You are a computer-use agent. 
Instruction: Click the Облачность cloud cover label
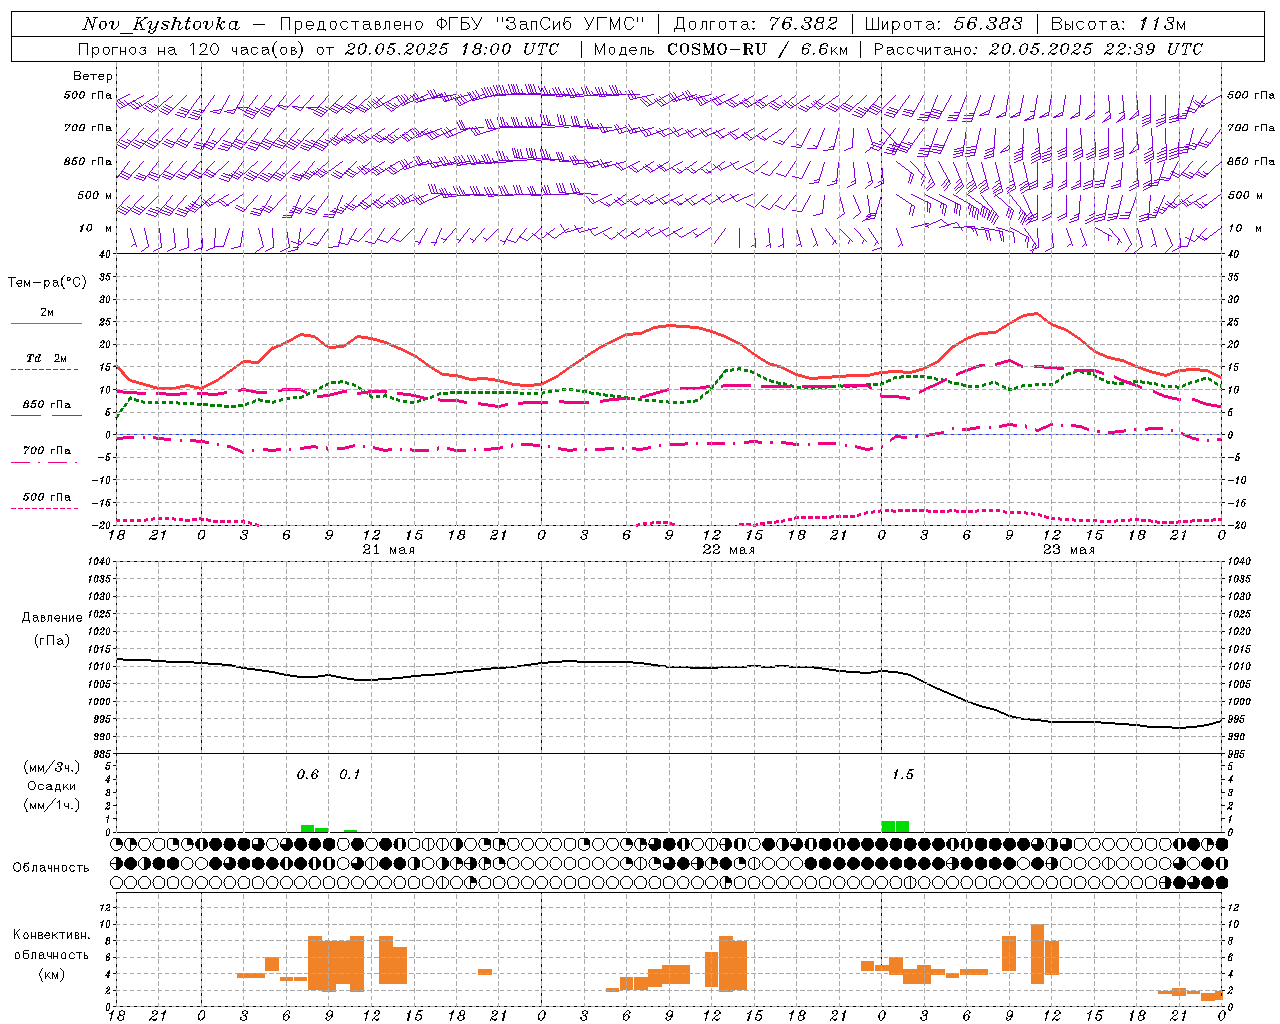pos(51,868)
